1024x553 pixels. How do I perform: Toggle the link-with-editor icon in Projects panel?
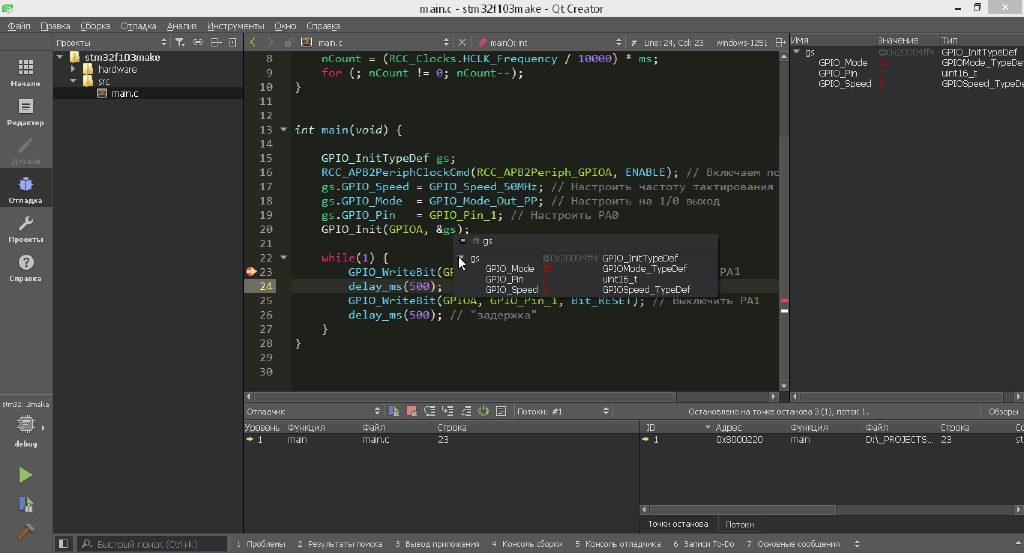click(198, 43)
